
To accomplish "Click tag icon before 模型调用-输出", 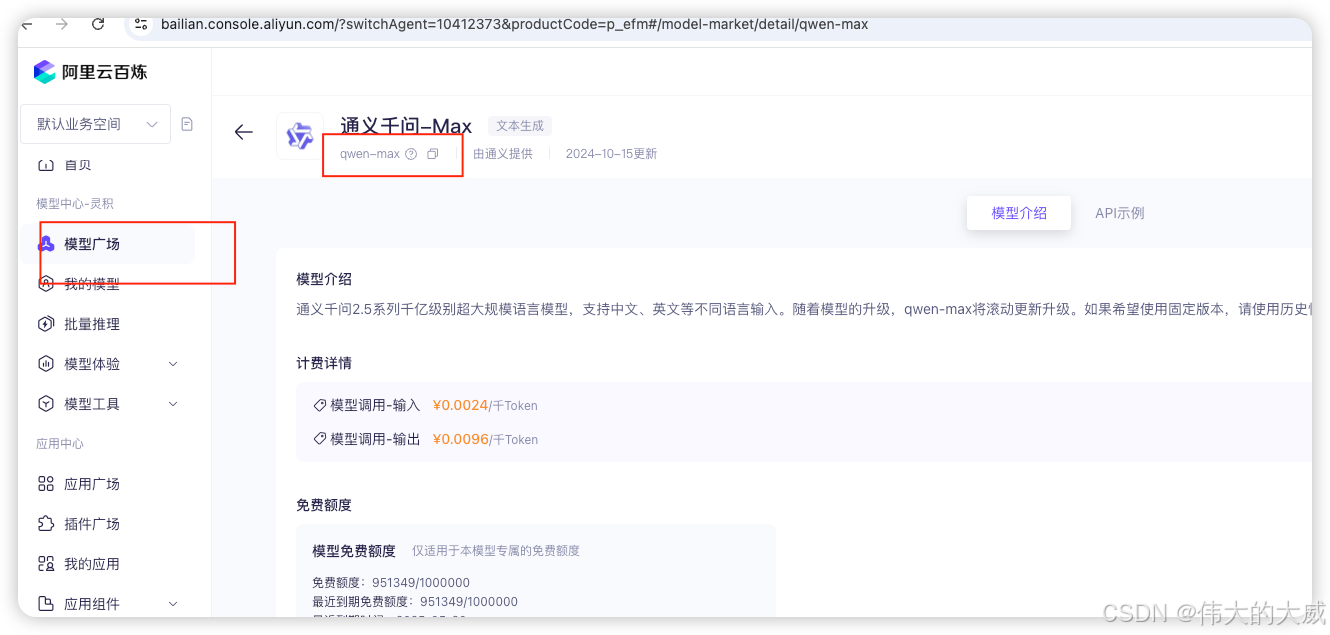I will click(320, 439).
